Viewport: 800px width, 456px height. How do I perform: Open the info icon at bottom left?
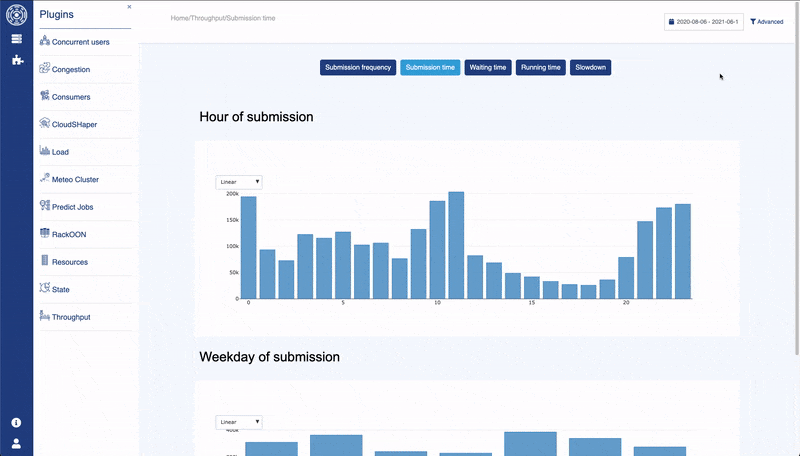tap(16, 423)
